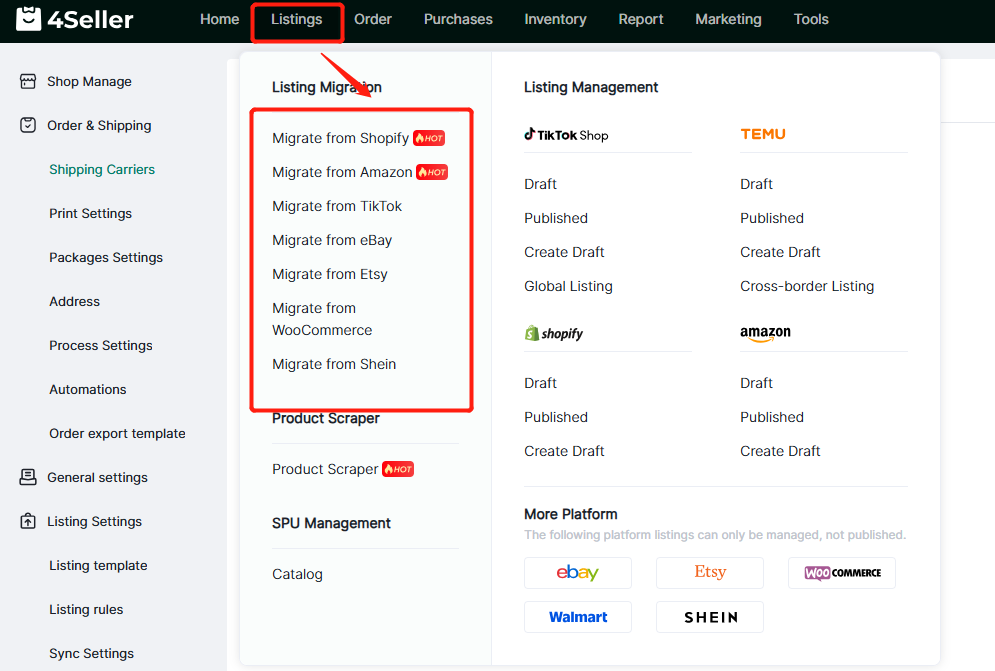Open Amazon Draft listings
This screenshot has width=995, height=671.
tap(756, 383)
